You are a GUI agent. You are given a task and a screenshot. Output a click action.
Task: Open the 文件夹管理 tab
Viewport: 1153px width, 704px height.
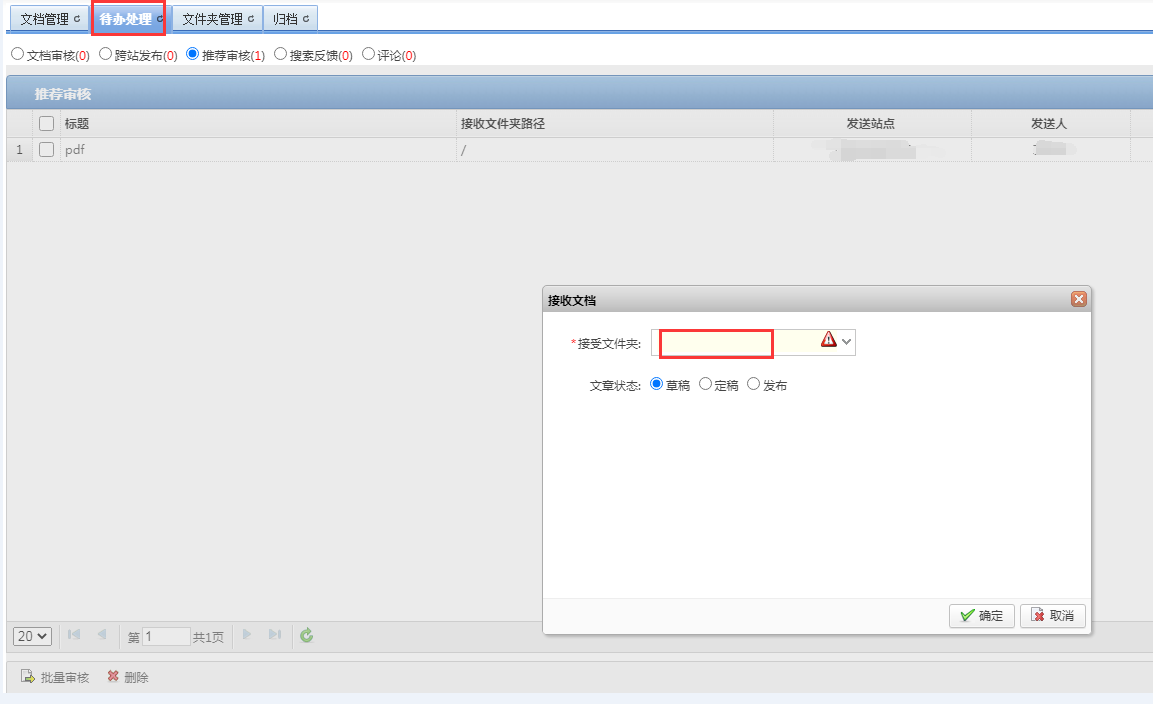point(217,19)
